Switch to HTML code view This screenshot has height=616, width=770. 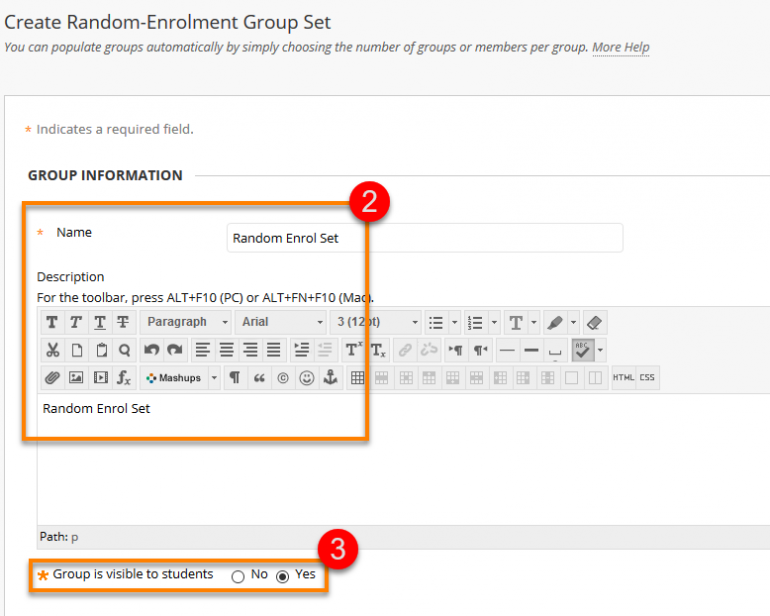[x=624, y=378]
